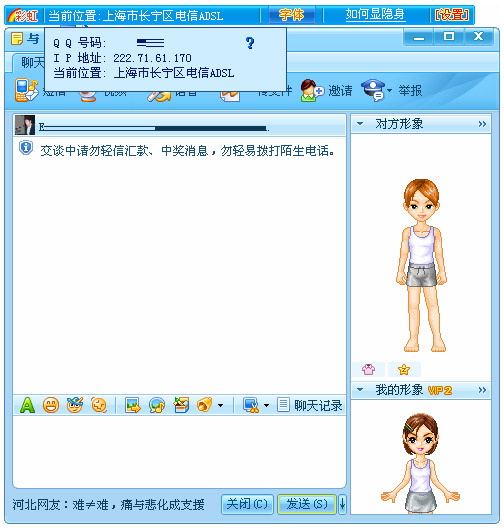504x528 pixels.
Task: Click the music share icon
Action: click(x=157, y=405)
